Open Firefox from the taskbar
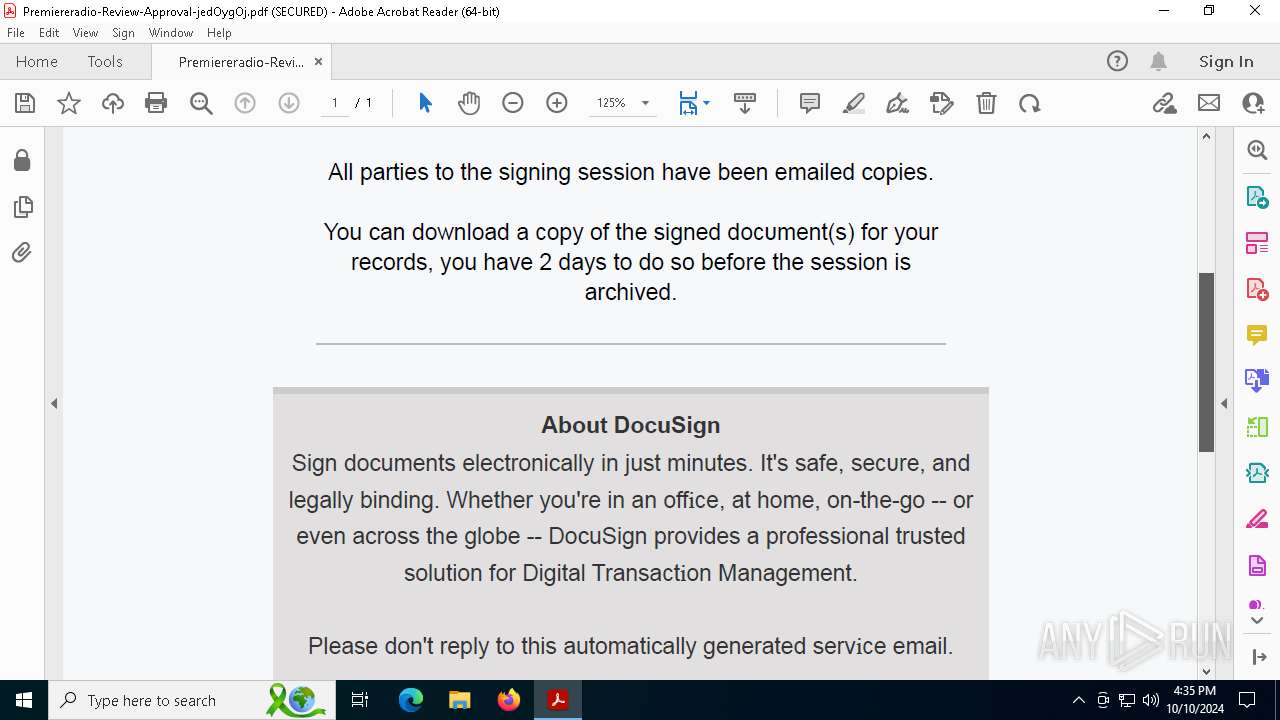1280x720 pixels. point(509,700)
